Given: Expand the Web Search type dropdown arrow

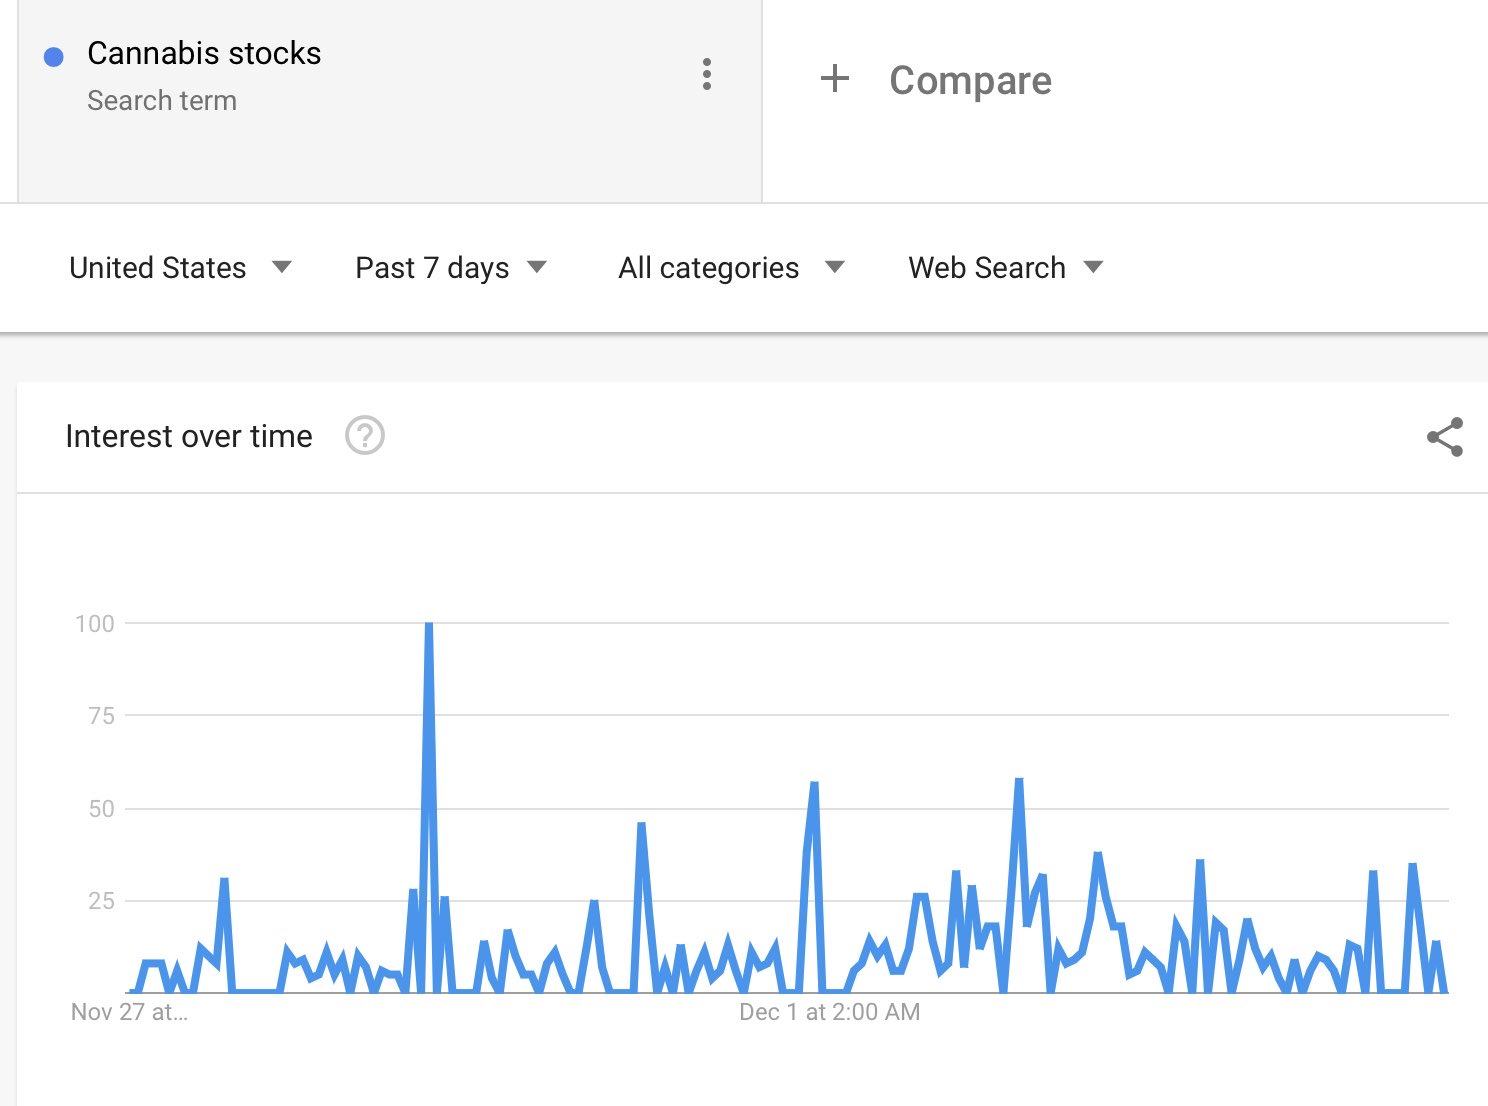Looking at the screenshot, I should click(x=1094, y=267).
